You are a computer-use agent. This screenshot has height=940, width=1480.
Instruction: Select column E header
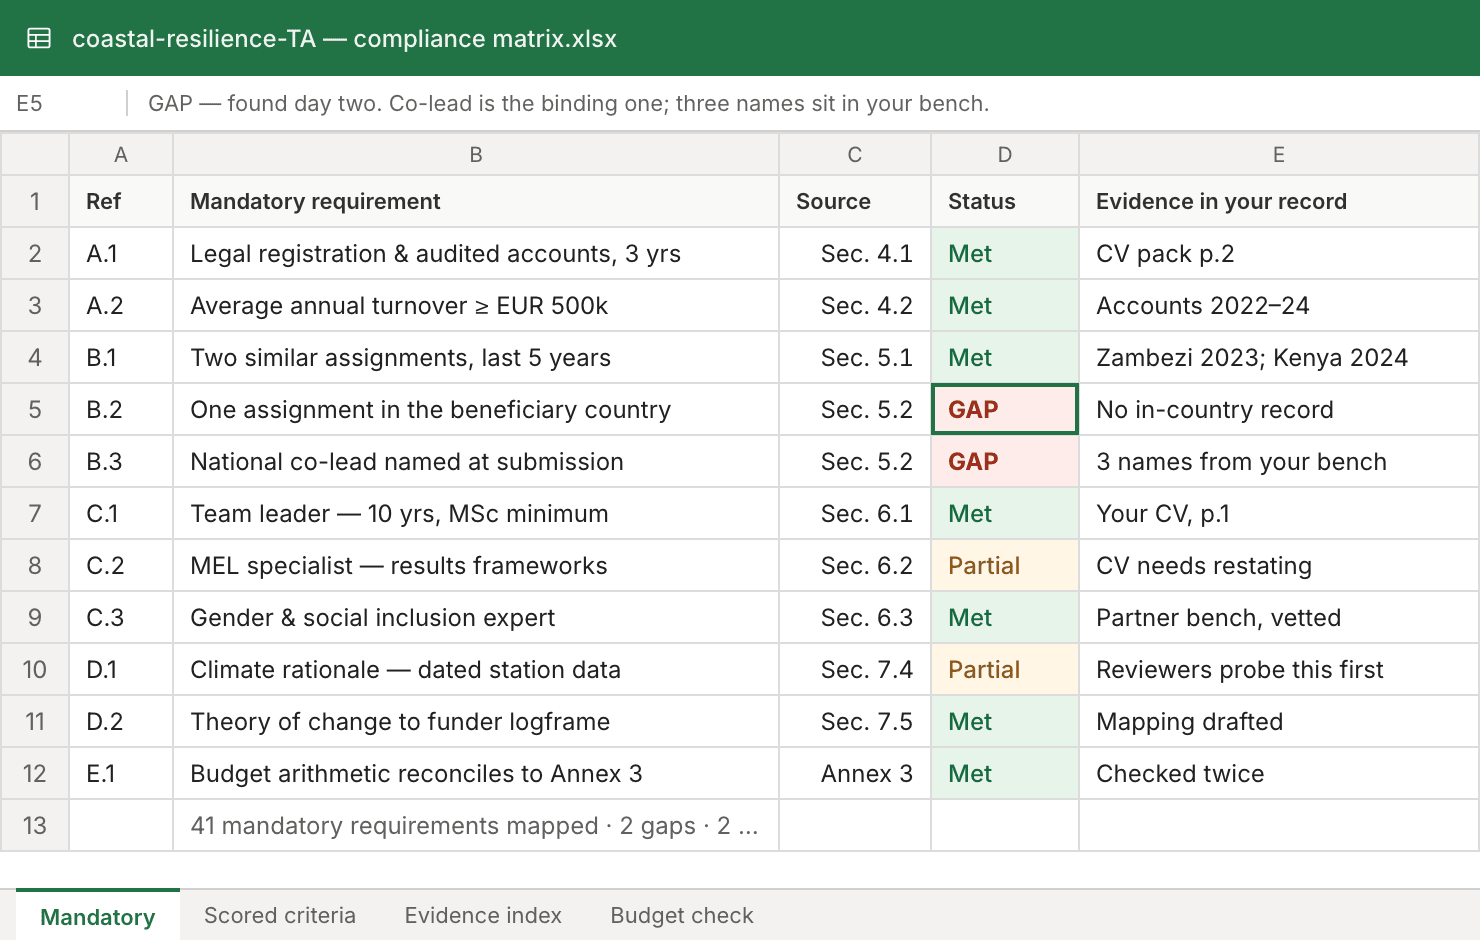pyautogui.click(x=1279, y=155)
